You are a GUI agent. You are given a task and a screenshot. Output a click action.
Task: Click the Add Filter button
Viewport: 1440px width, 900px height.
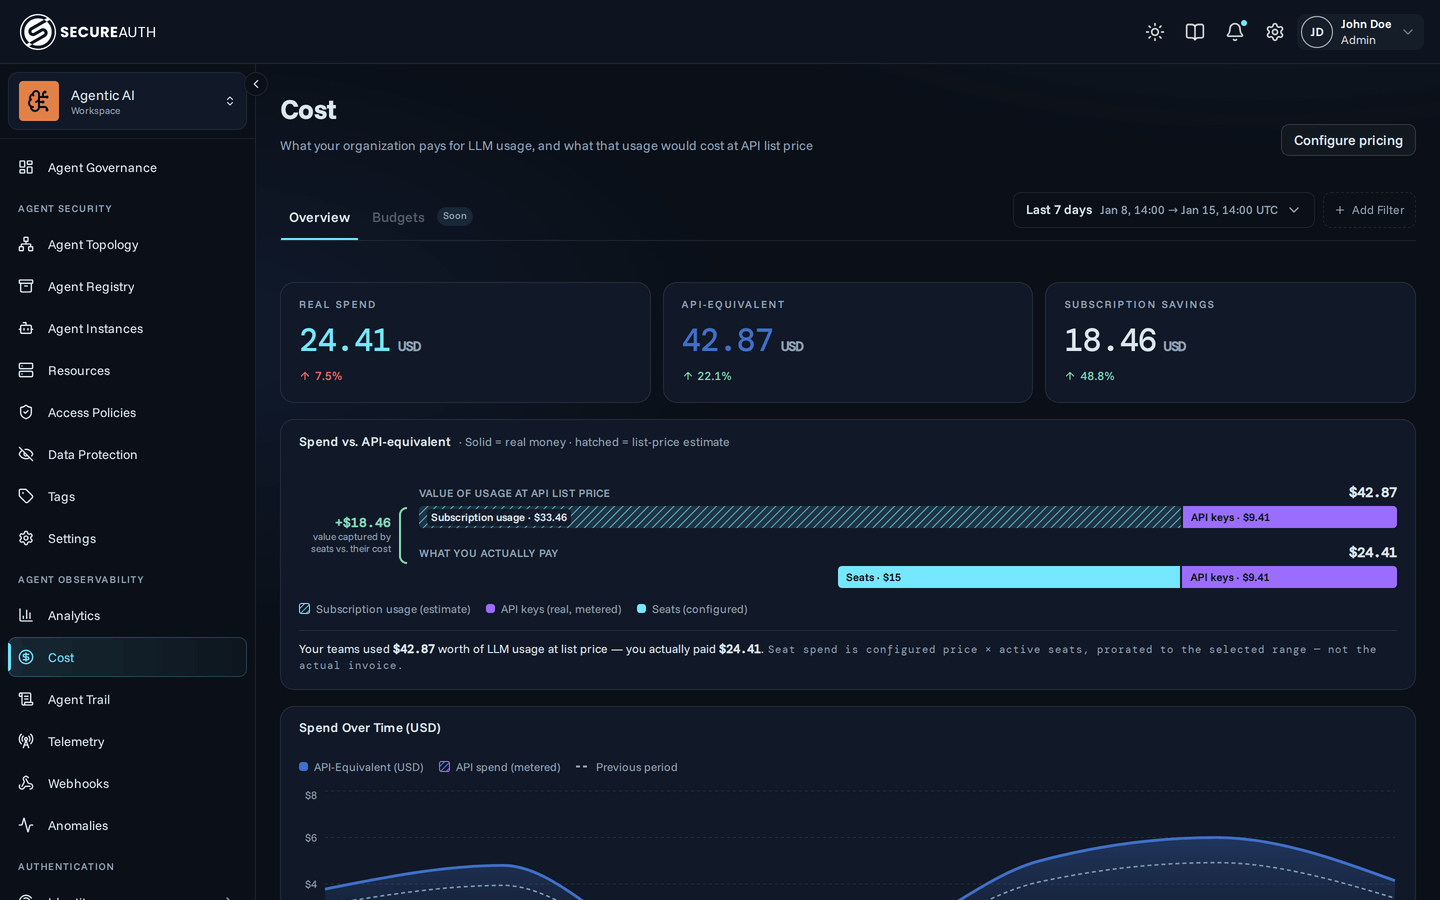coord(1369,210)
